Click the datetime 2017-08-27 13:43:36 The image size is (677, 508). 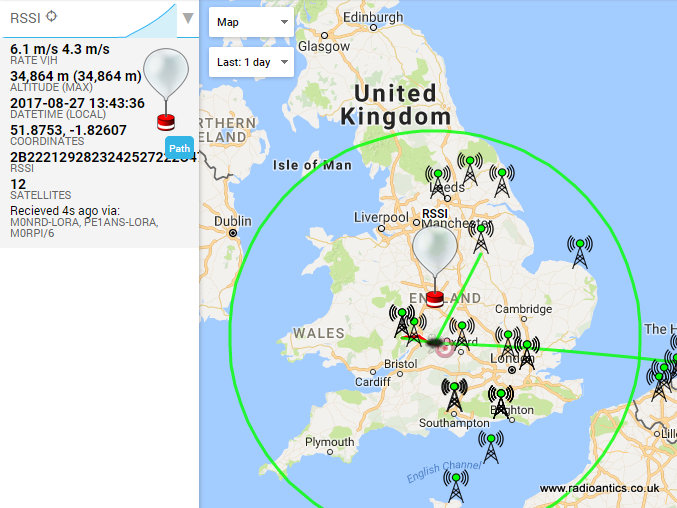click(x=77, y=103)
